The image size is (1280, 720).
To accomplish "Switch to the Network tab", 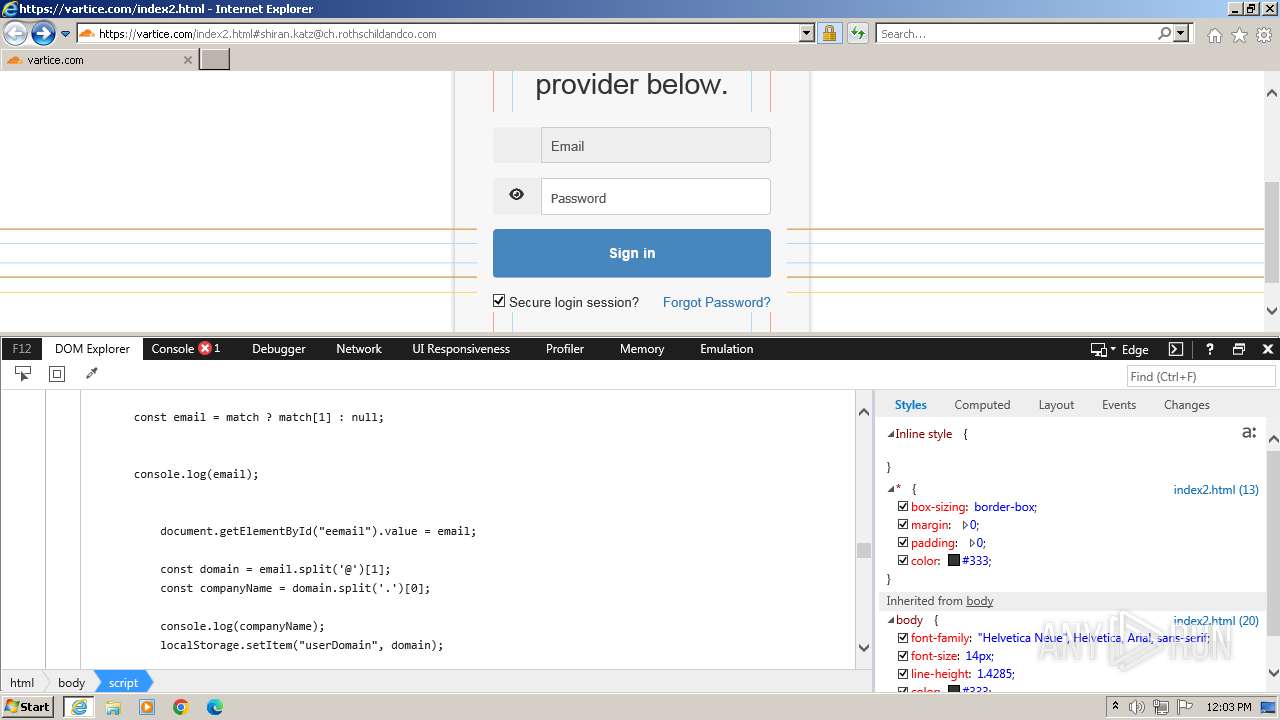I will [x=359, y=349].
